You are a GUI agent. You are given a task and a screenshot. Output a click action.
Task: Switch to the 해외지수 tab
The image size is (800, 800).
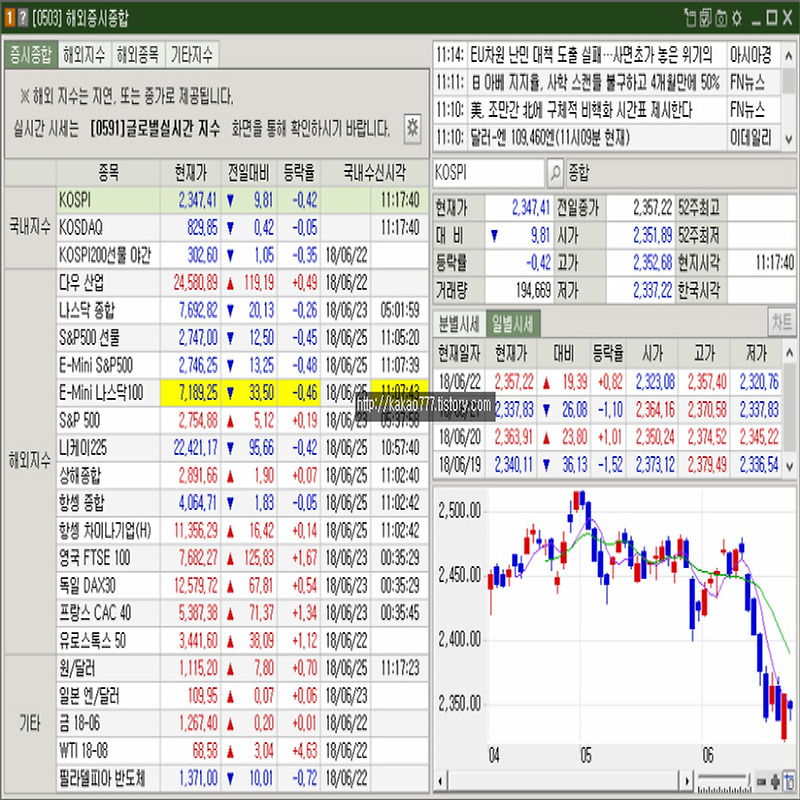[84, 55]
